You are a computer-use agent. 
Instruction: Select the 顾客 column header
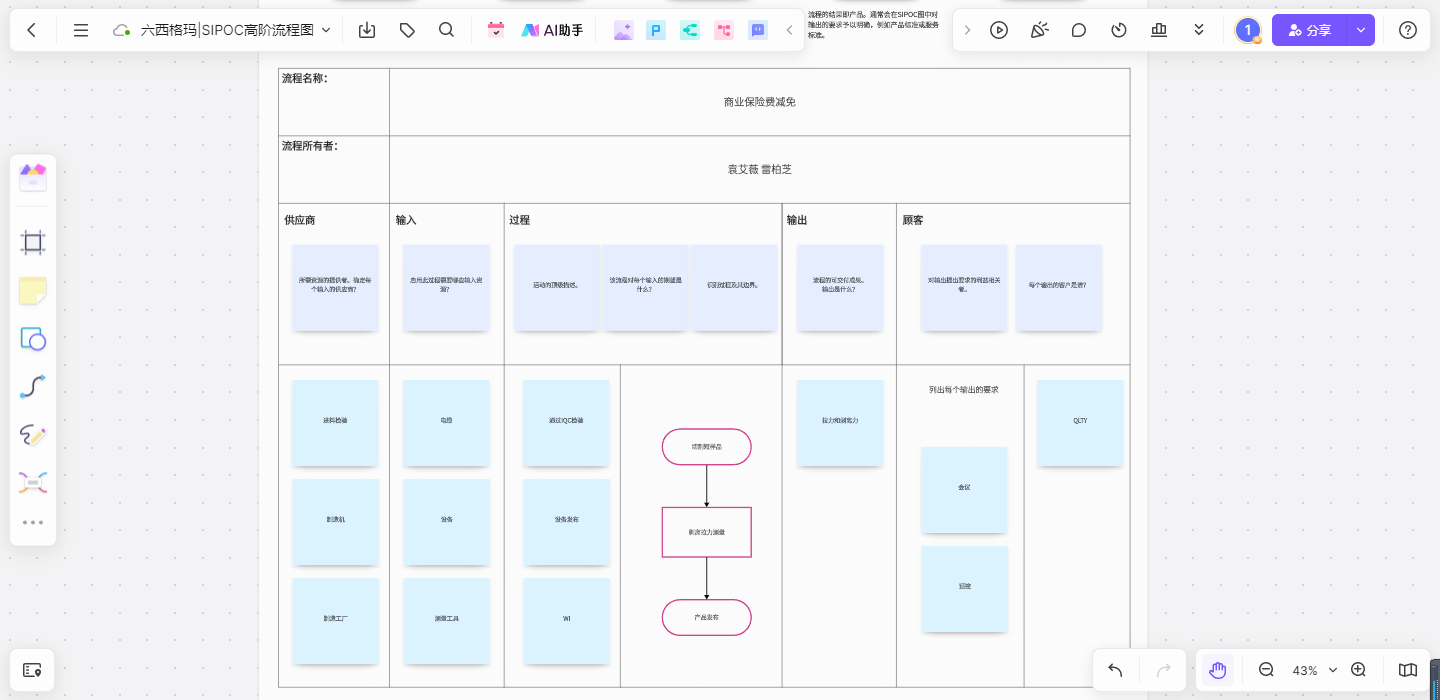click(913, 220)
